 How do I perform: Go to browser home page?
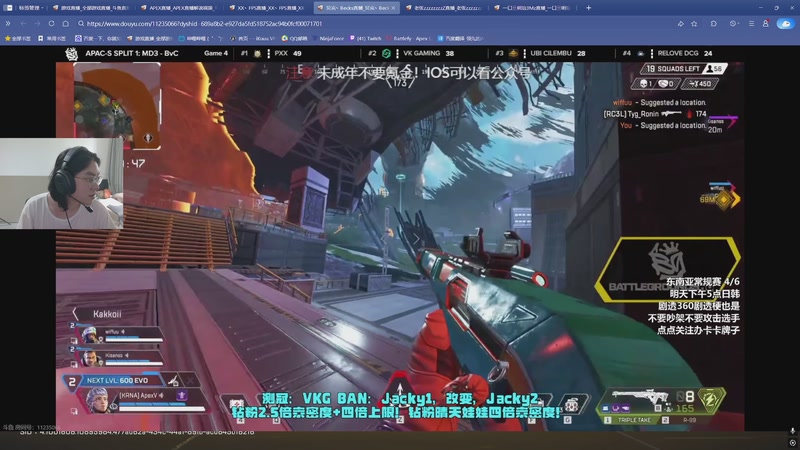tap(66, 23)
